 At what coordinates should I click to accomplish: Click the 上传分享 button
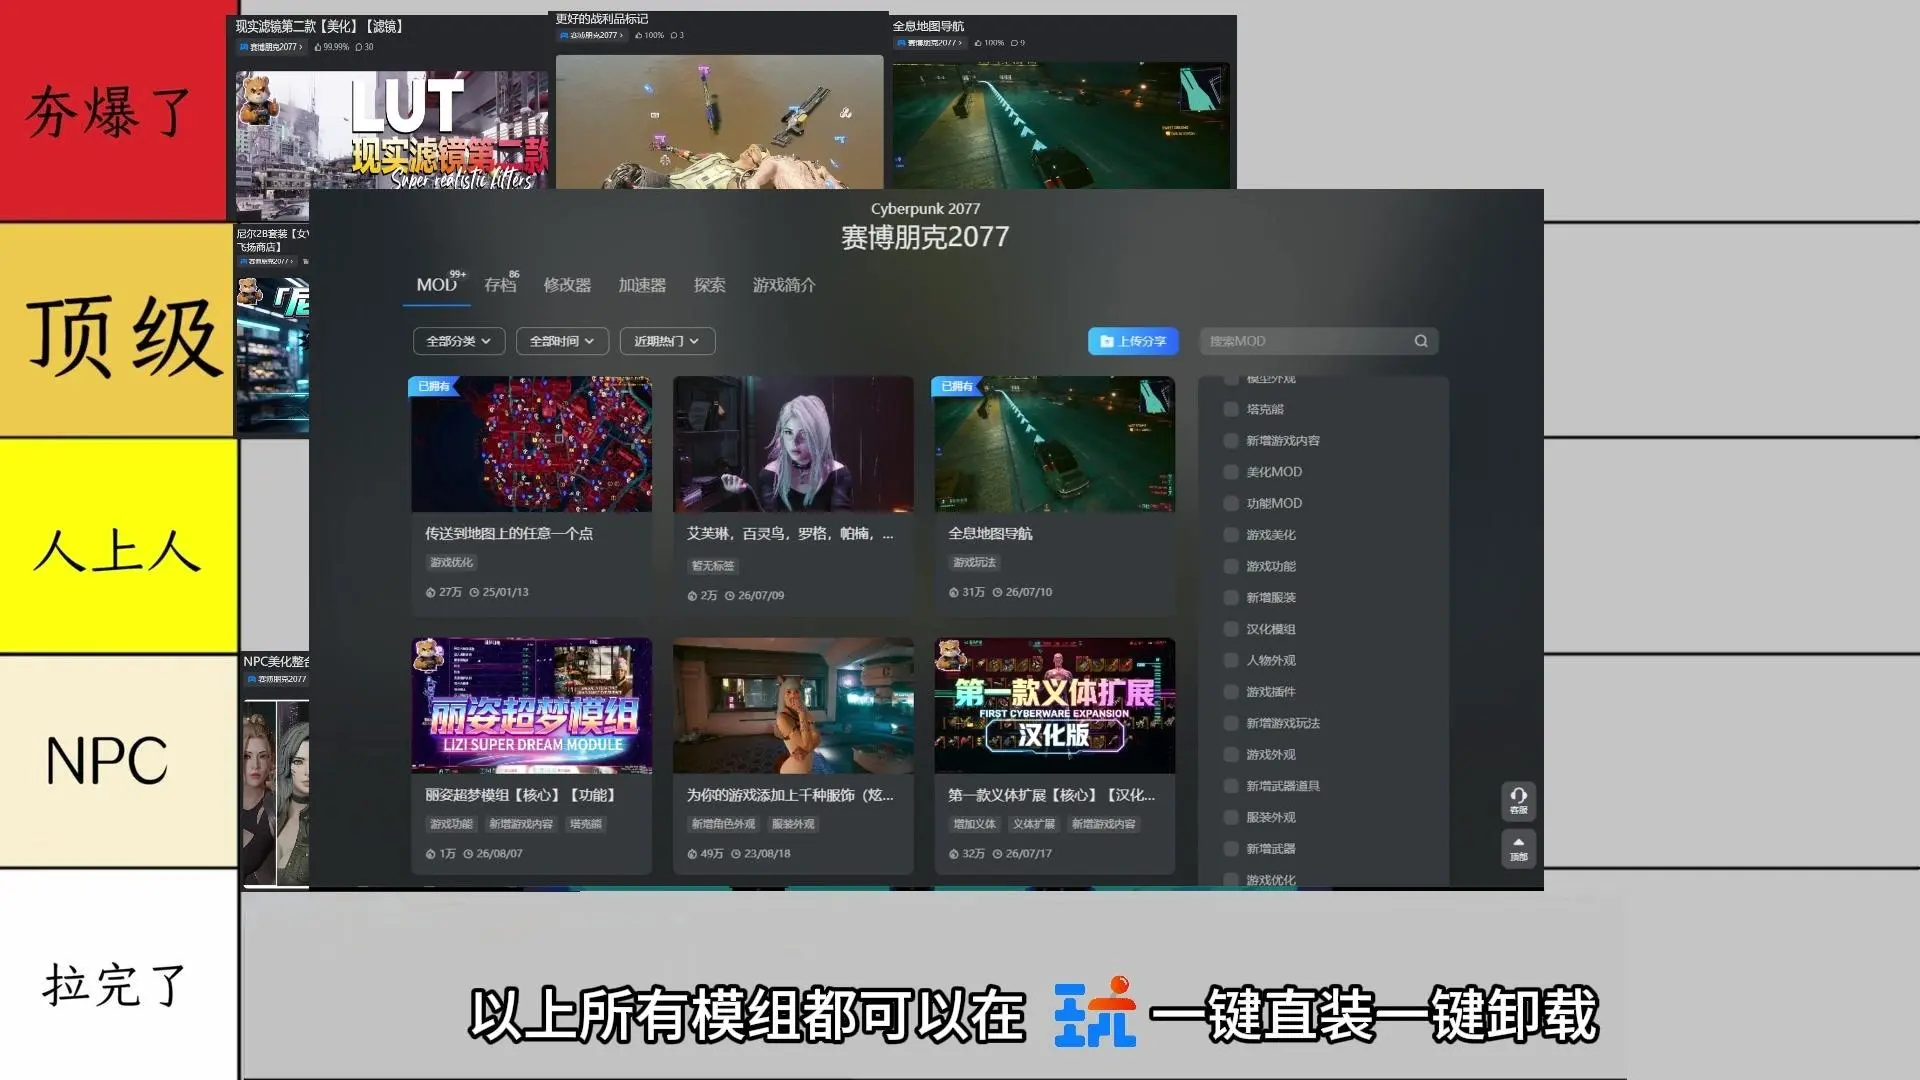point(1133,341)
